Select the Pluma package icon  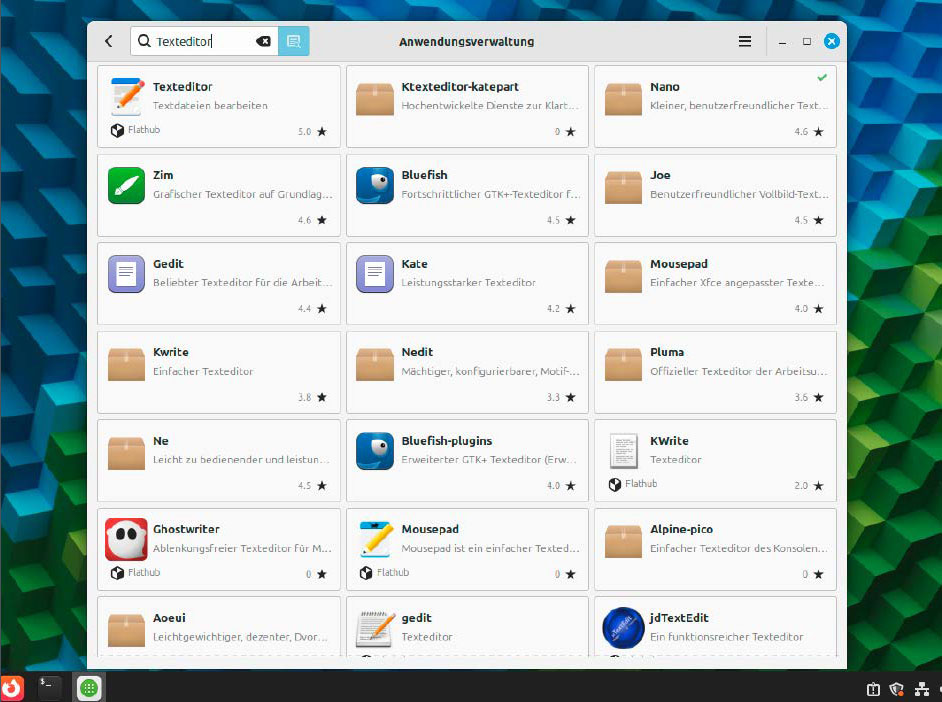(623, 364)
